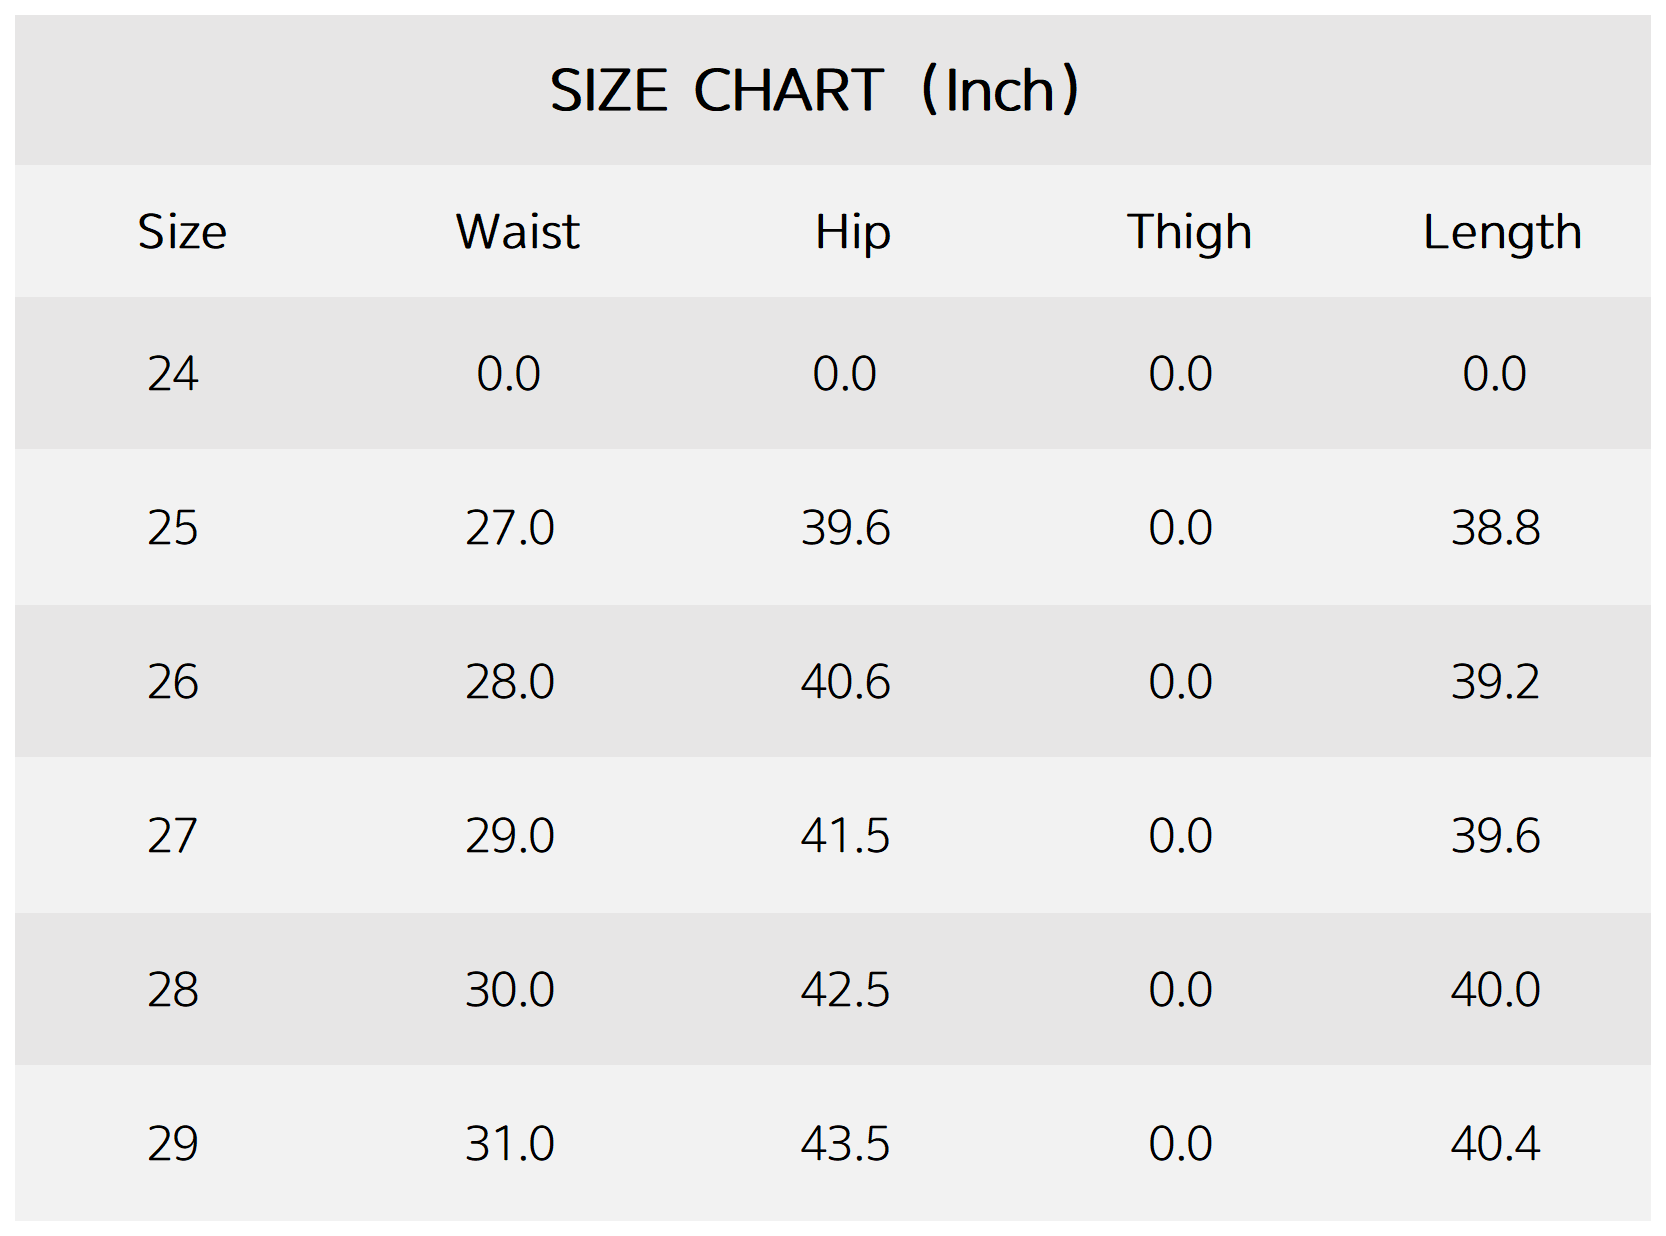Click the Thigh column header

pyautogui.click(x=1189, y=232)
